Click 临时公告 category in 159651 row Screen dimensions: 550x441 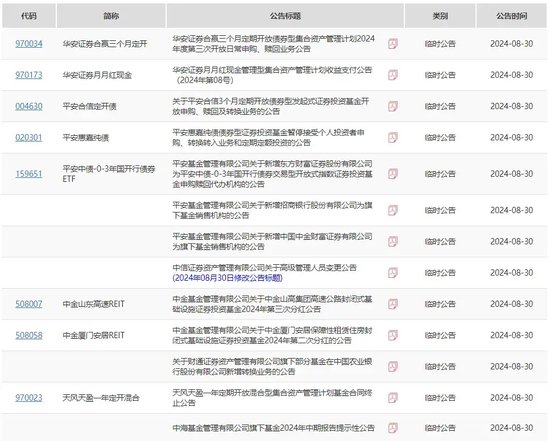click(440, 174)
